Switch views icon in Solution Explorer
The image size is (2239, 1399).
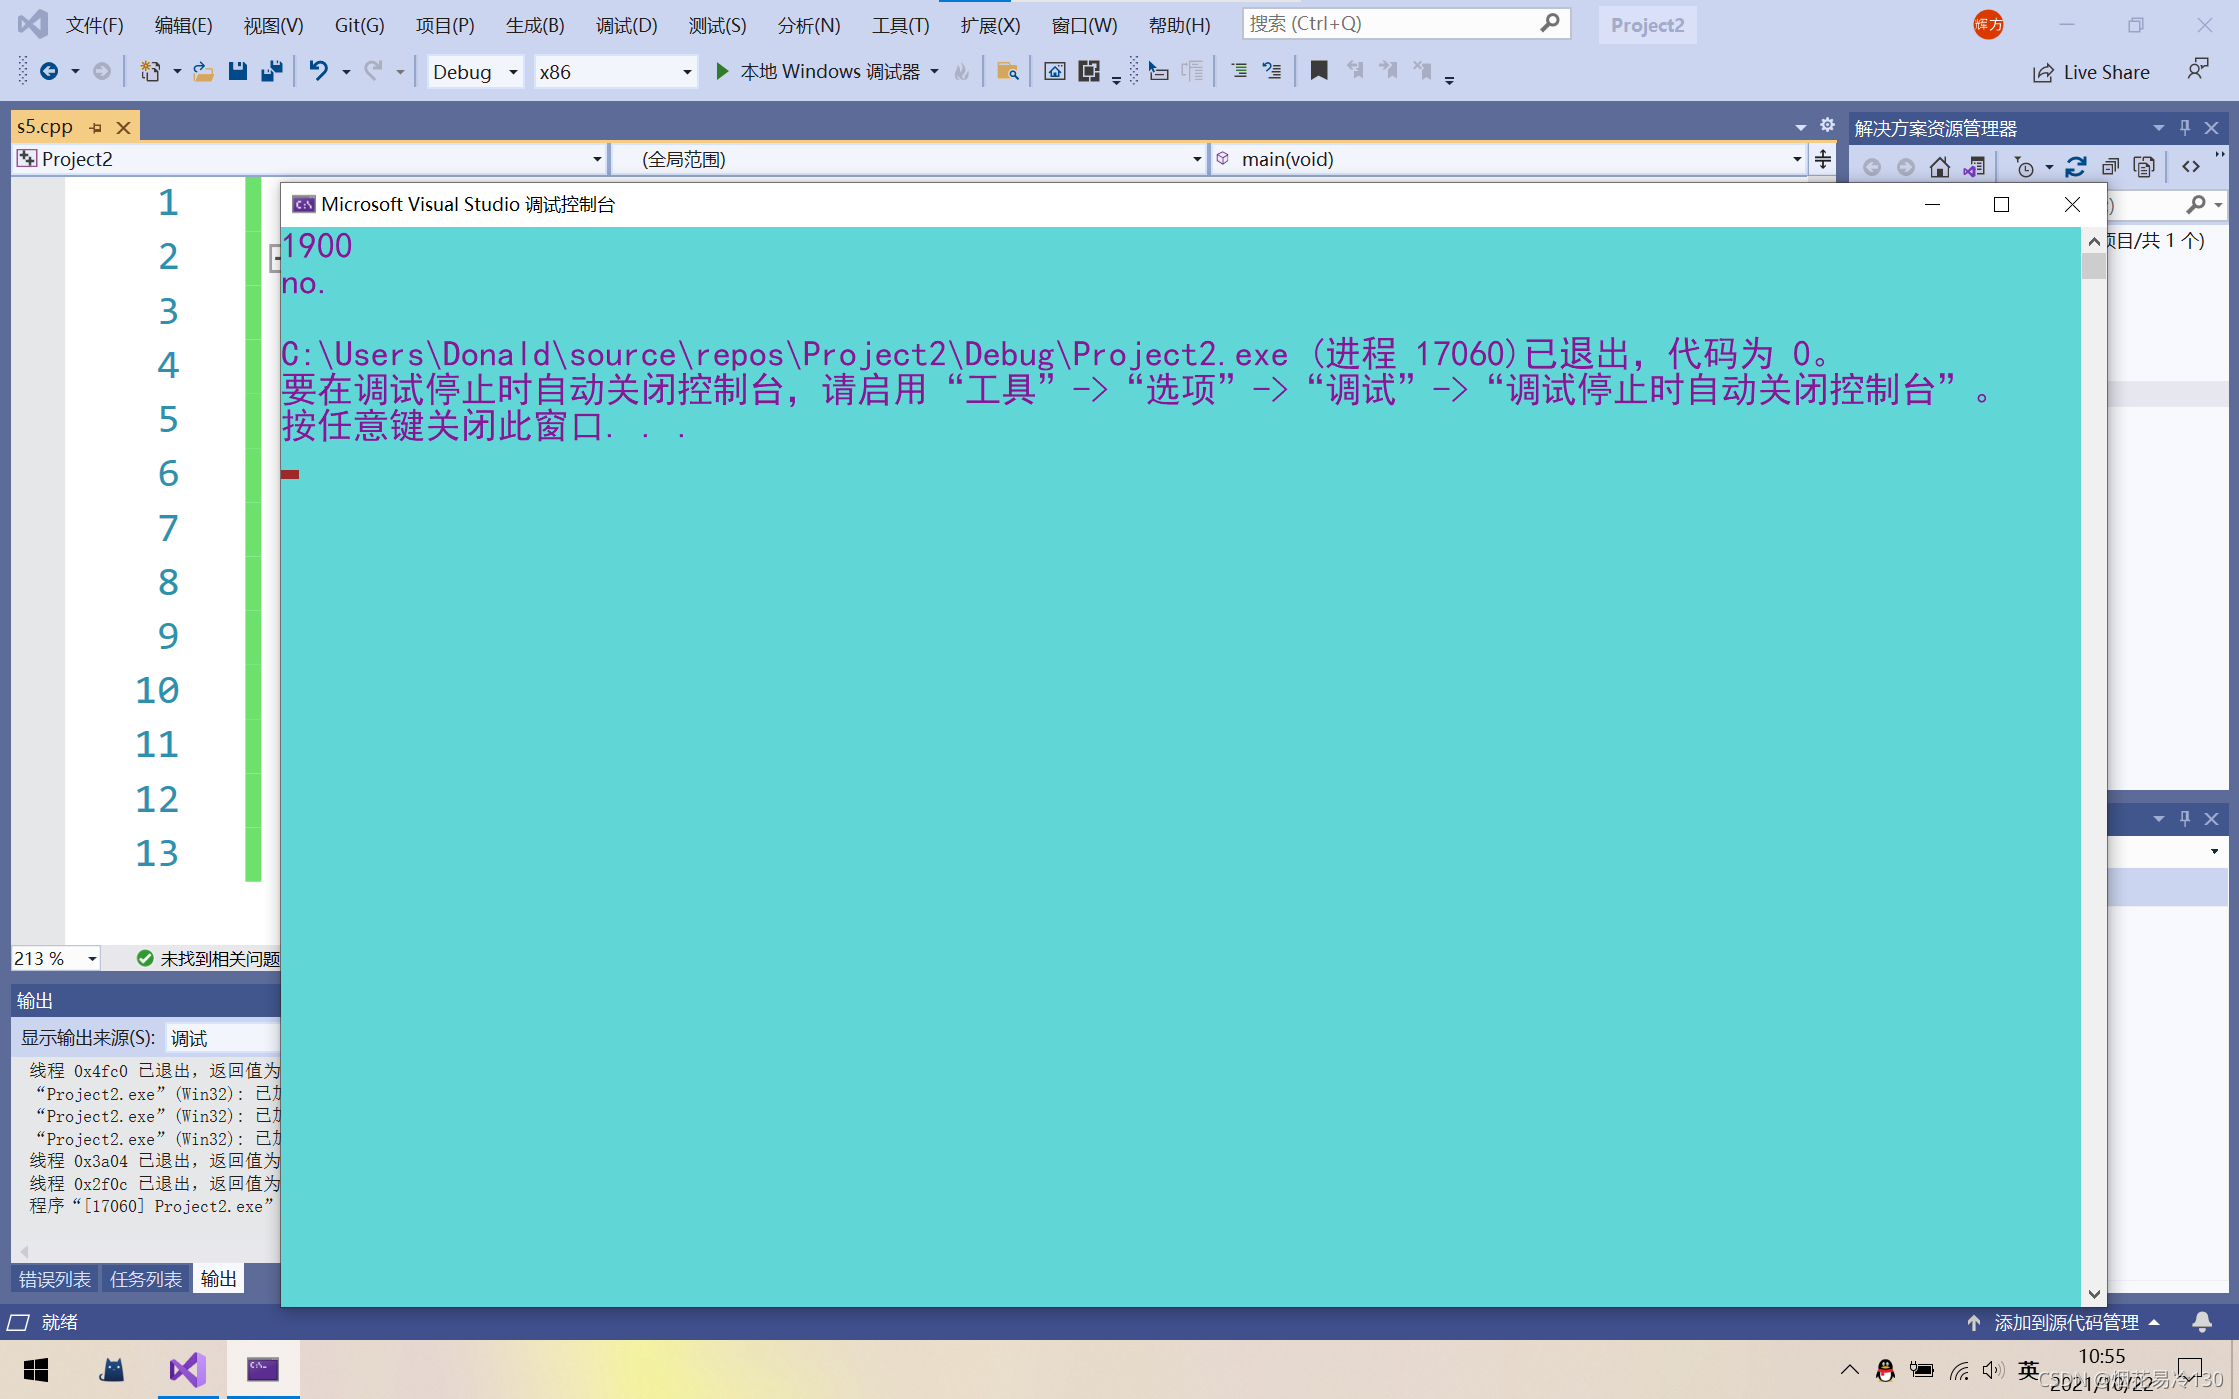click(1974, 167)
